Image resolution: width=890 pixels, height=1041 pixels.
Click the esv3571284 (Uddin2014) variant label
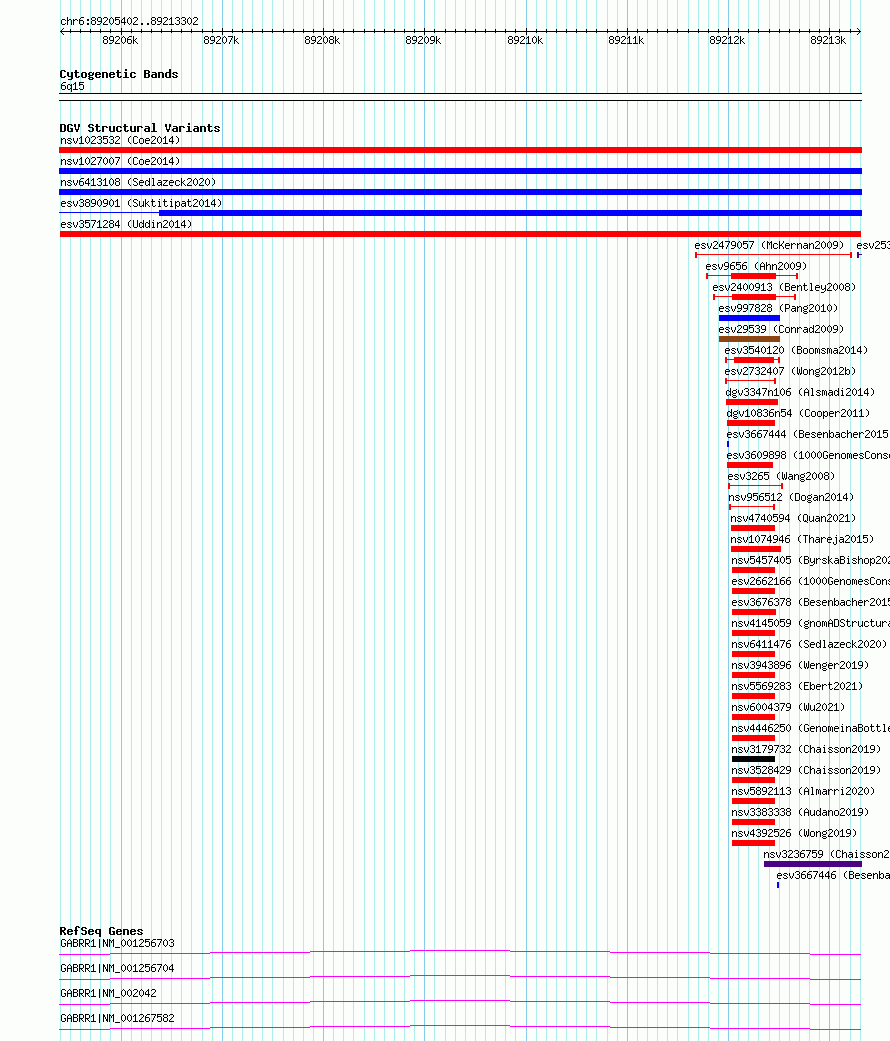pyautogui.click(x=126, y=224)
